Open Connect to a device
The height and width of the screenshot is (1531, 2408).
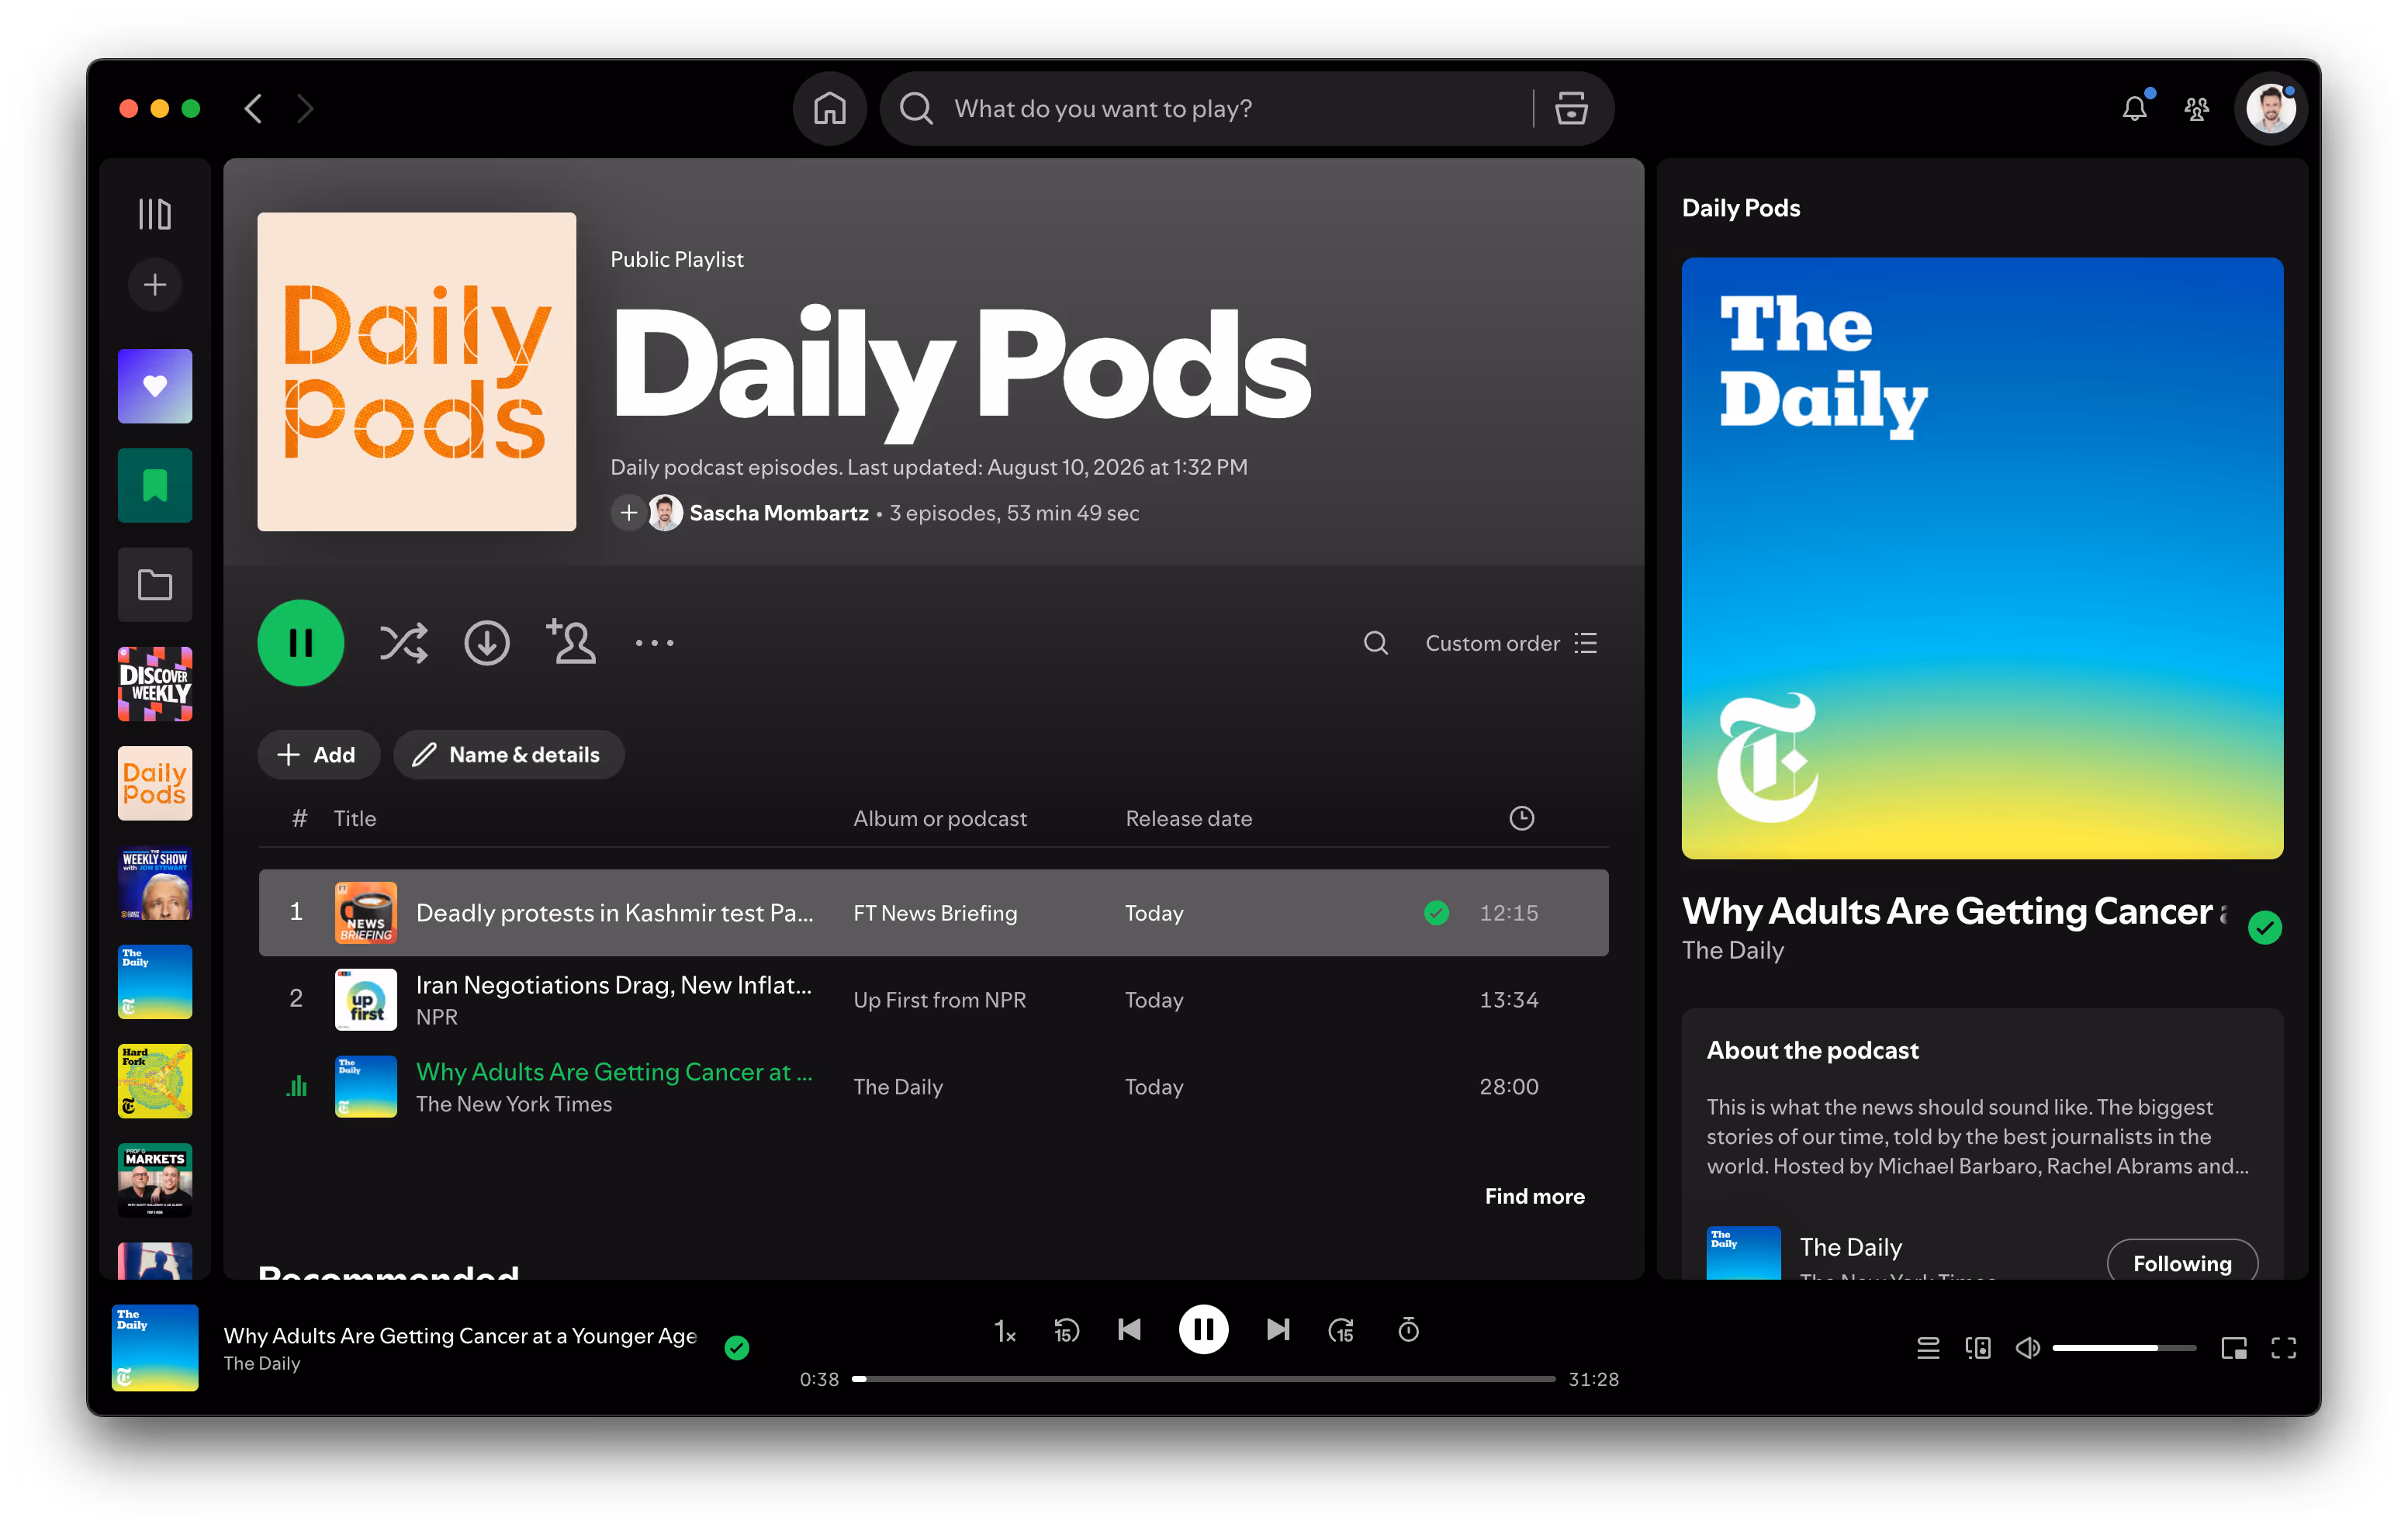[1978, 1348]
